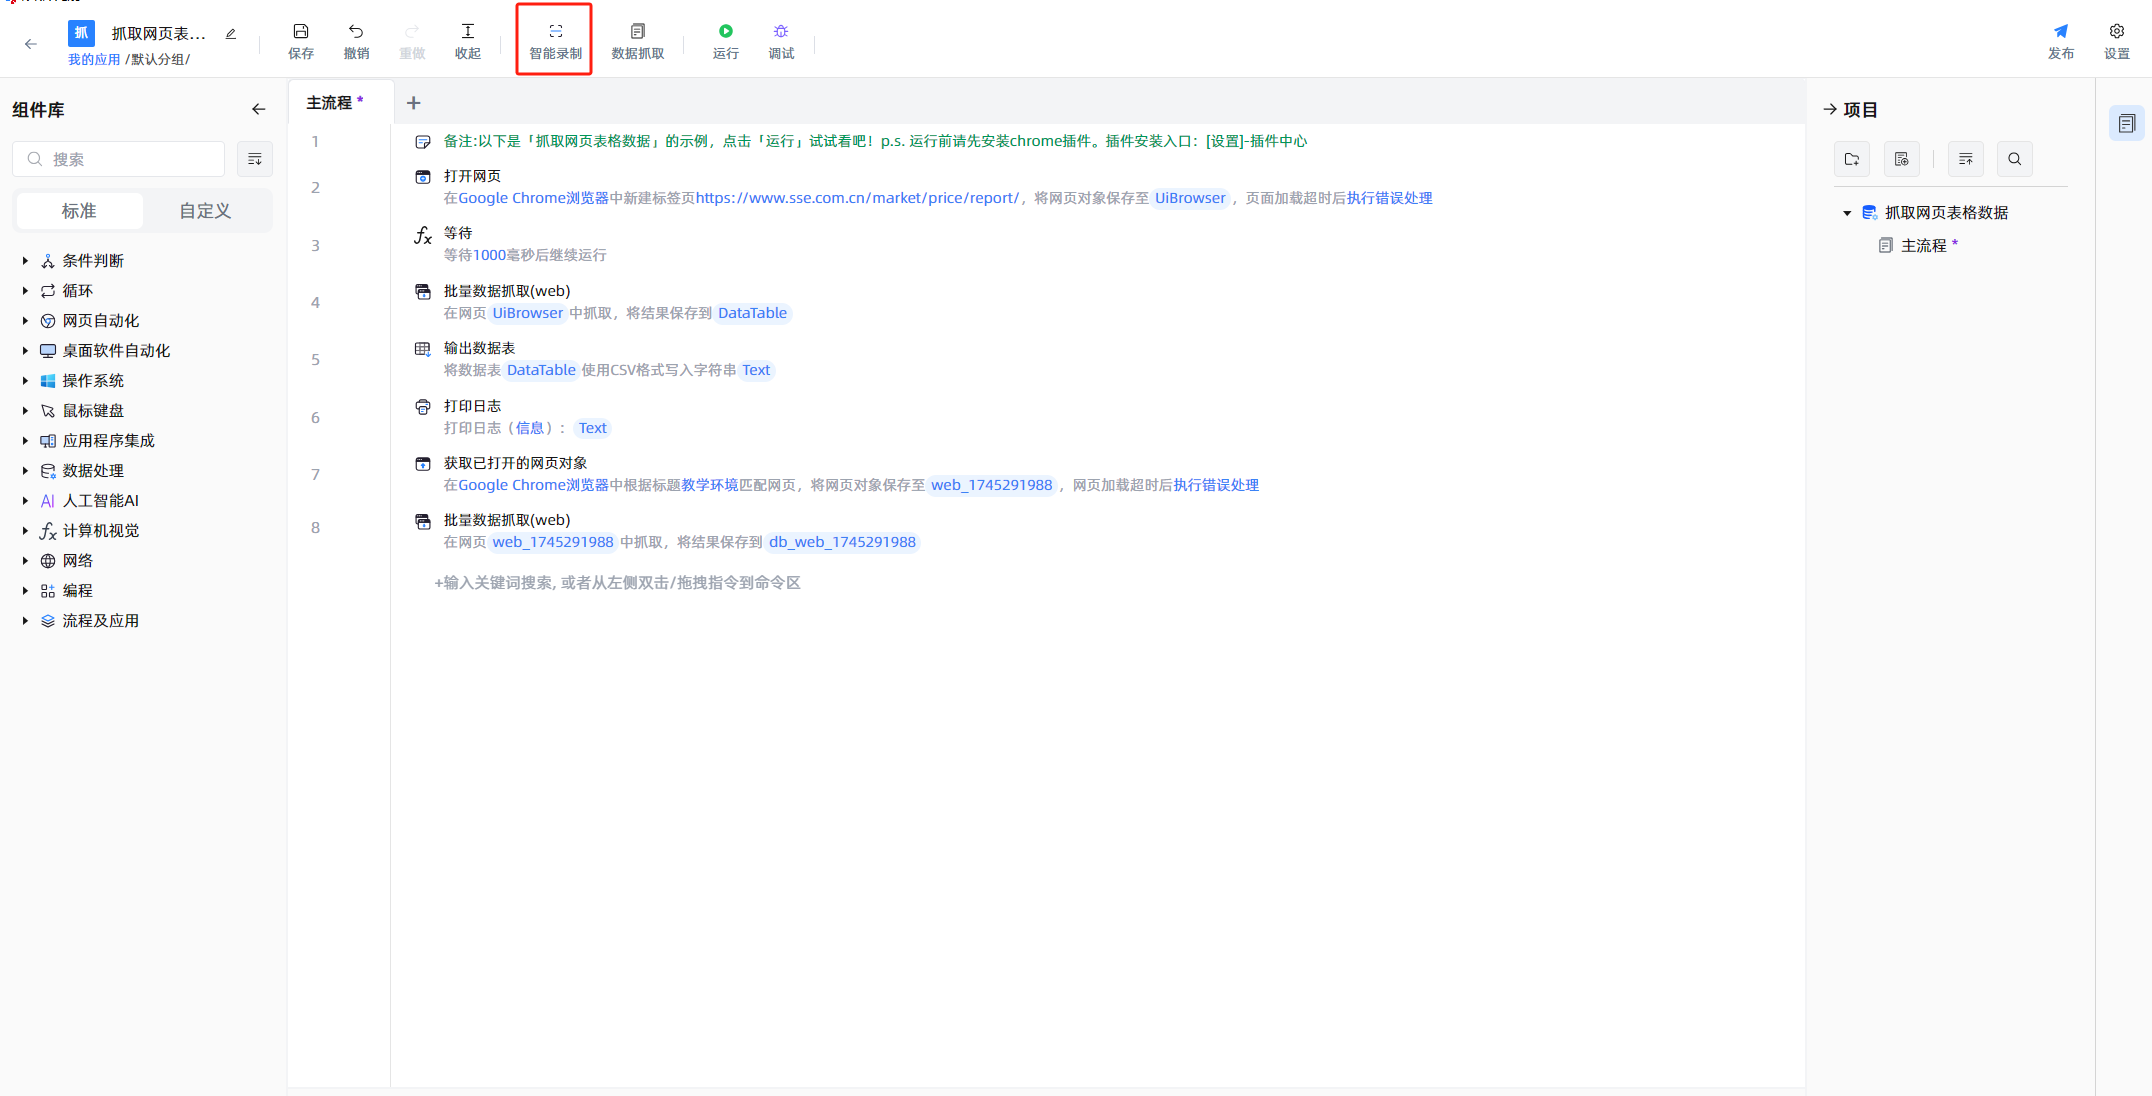Create a new folder in the 项目 panel
2152x1096 pixels.
click(1851, 158)
